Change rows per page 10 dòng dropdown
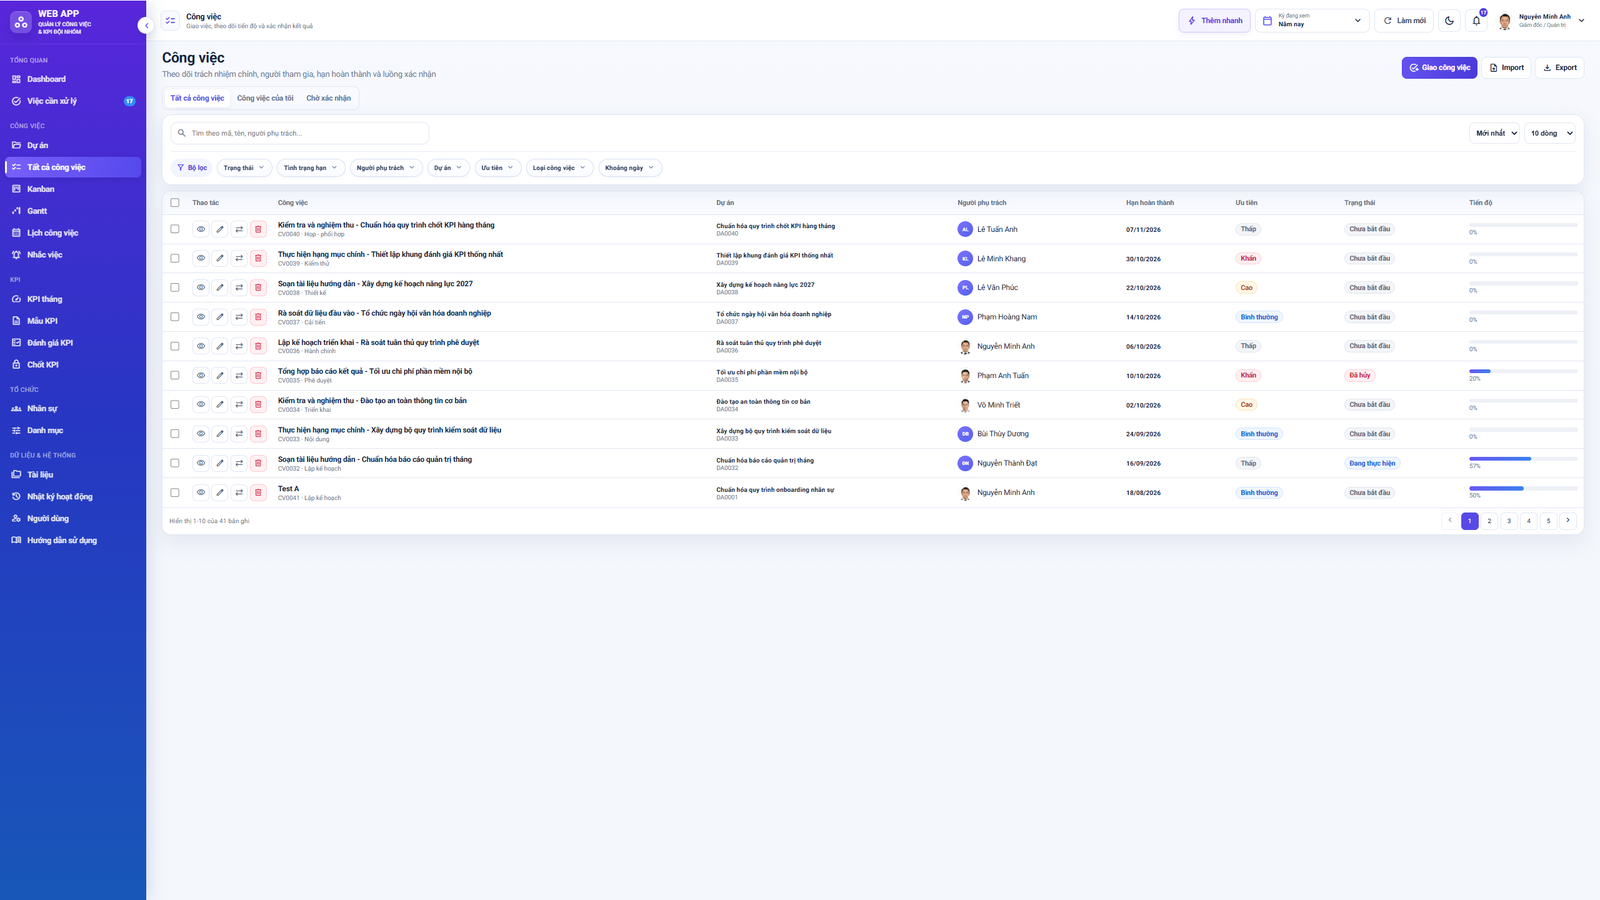 [x=1550, y=133]
